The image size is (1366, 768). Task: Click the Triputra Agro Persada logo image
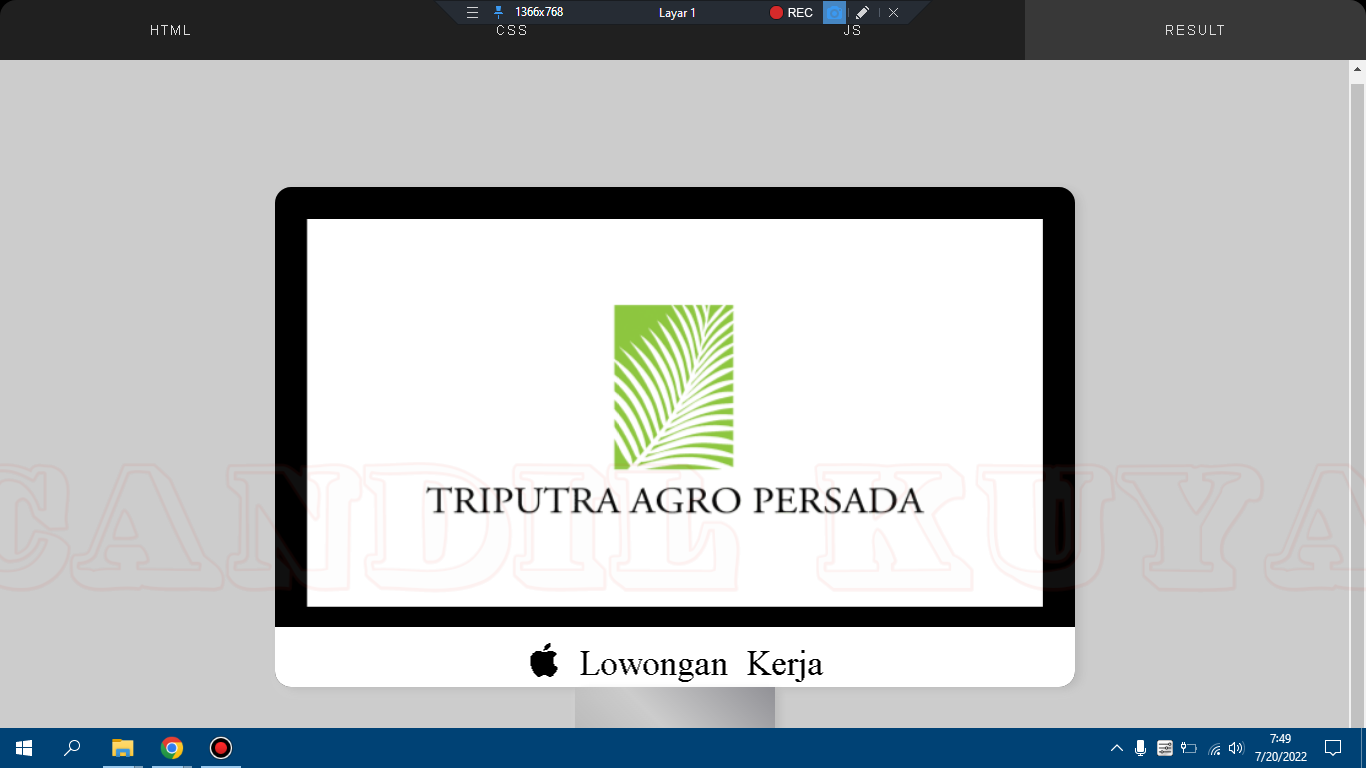pyautogui.click(x=675, y=413)
